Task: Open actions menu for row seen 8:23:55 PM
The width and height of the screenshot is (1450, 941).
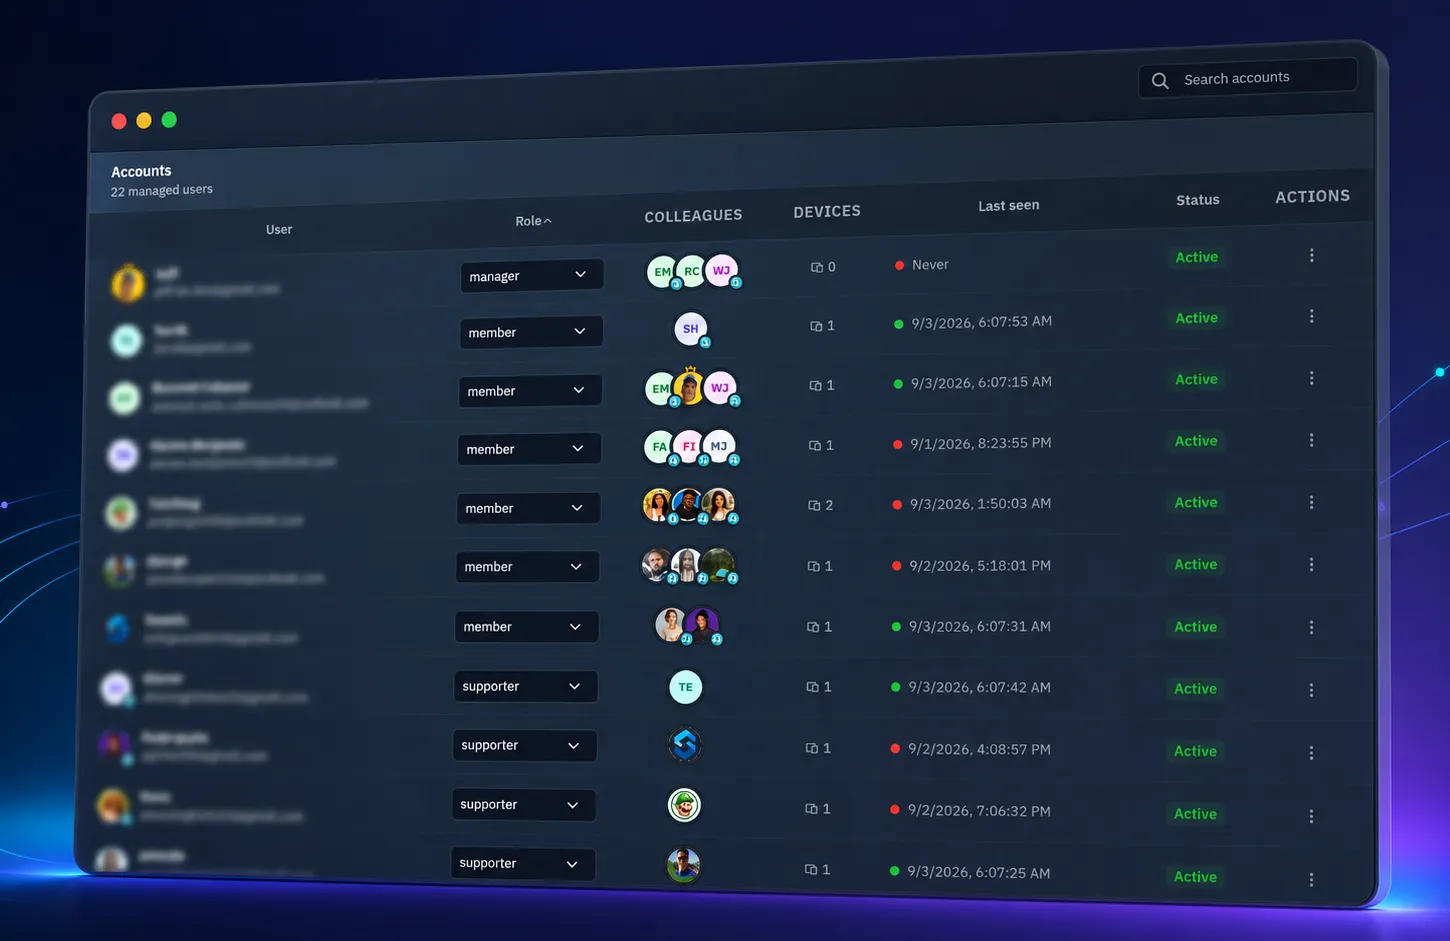Action: (x=1312, y=440)
